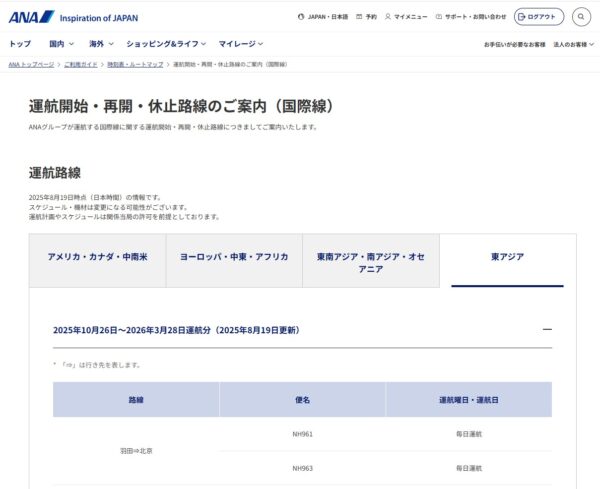Switch to the ヨーロッパ・中東・アフリカ tab
This screenshot has height=489, width=600.
tap(234, 257)
